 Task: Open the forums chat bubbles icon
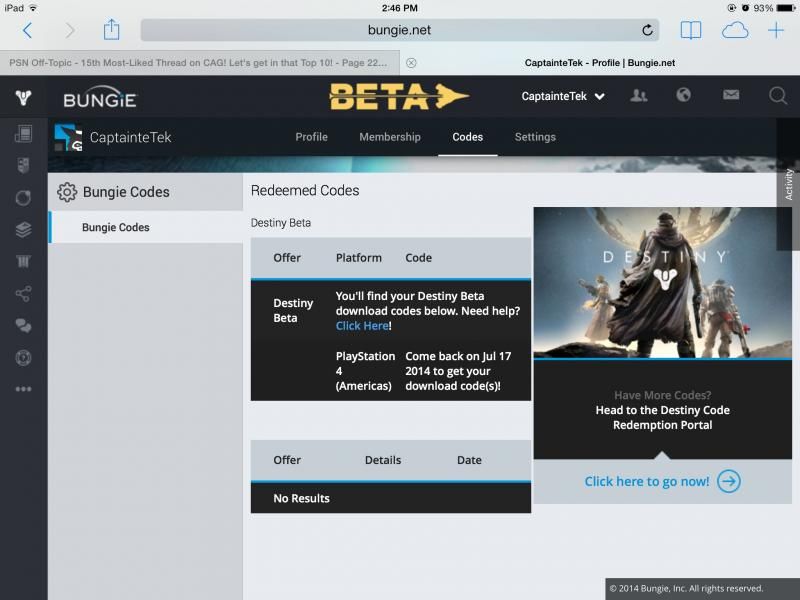click(23, 326)
